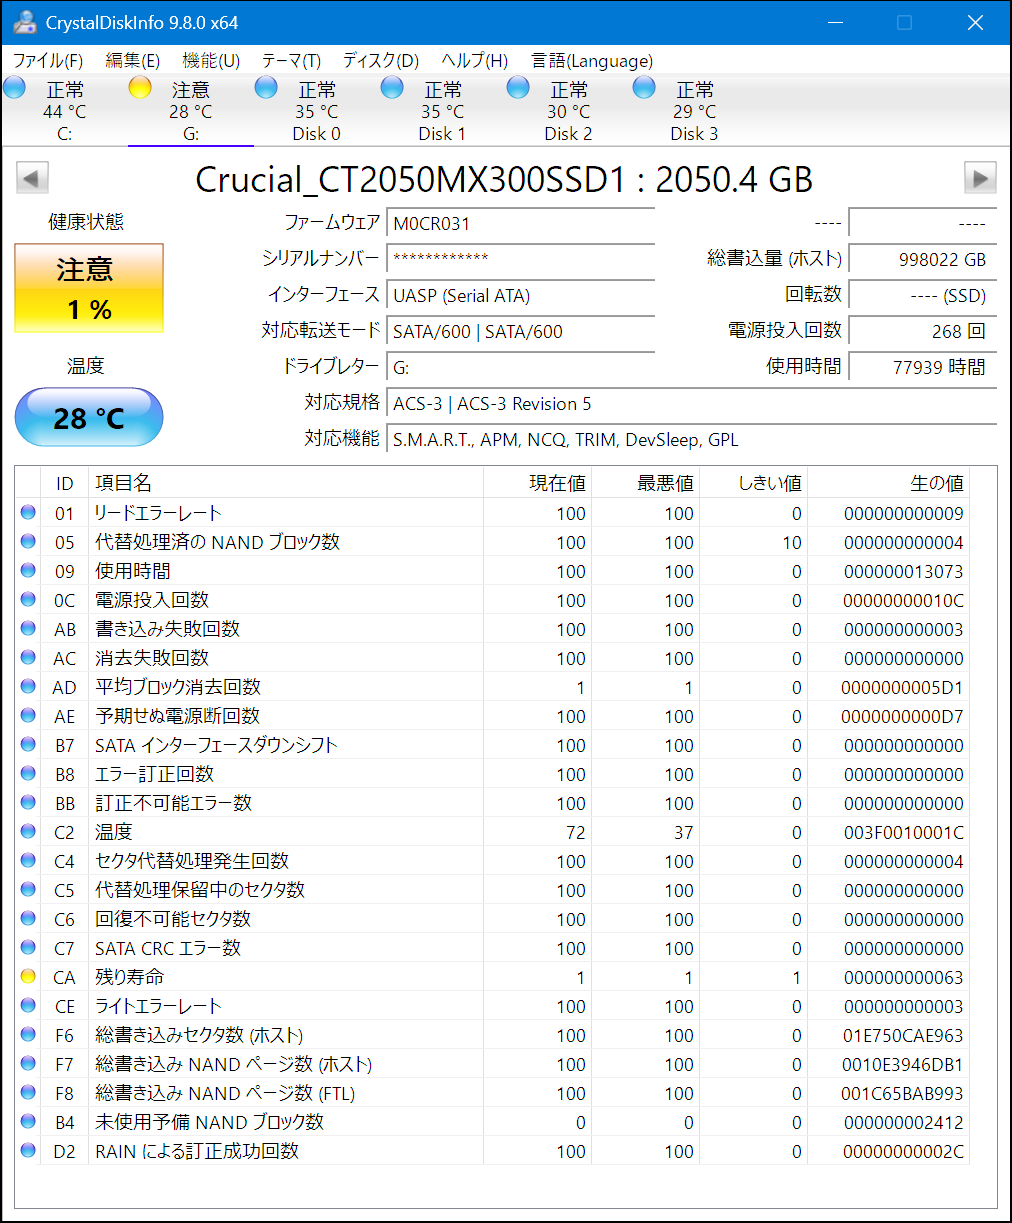Click yellow status dot for attribute CA 残り寿命
The height and width of the screenshot is (1223, 1012).
(28, 977)
